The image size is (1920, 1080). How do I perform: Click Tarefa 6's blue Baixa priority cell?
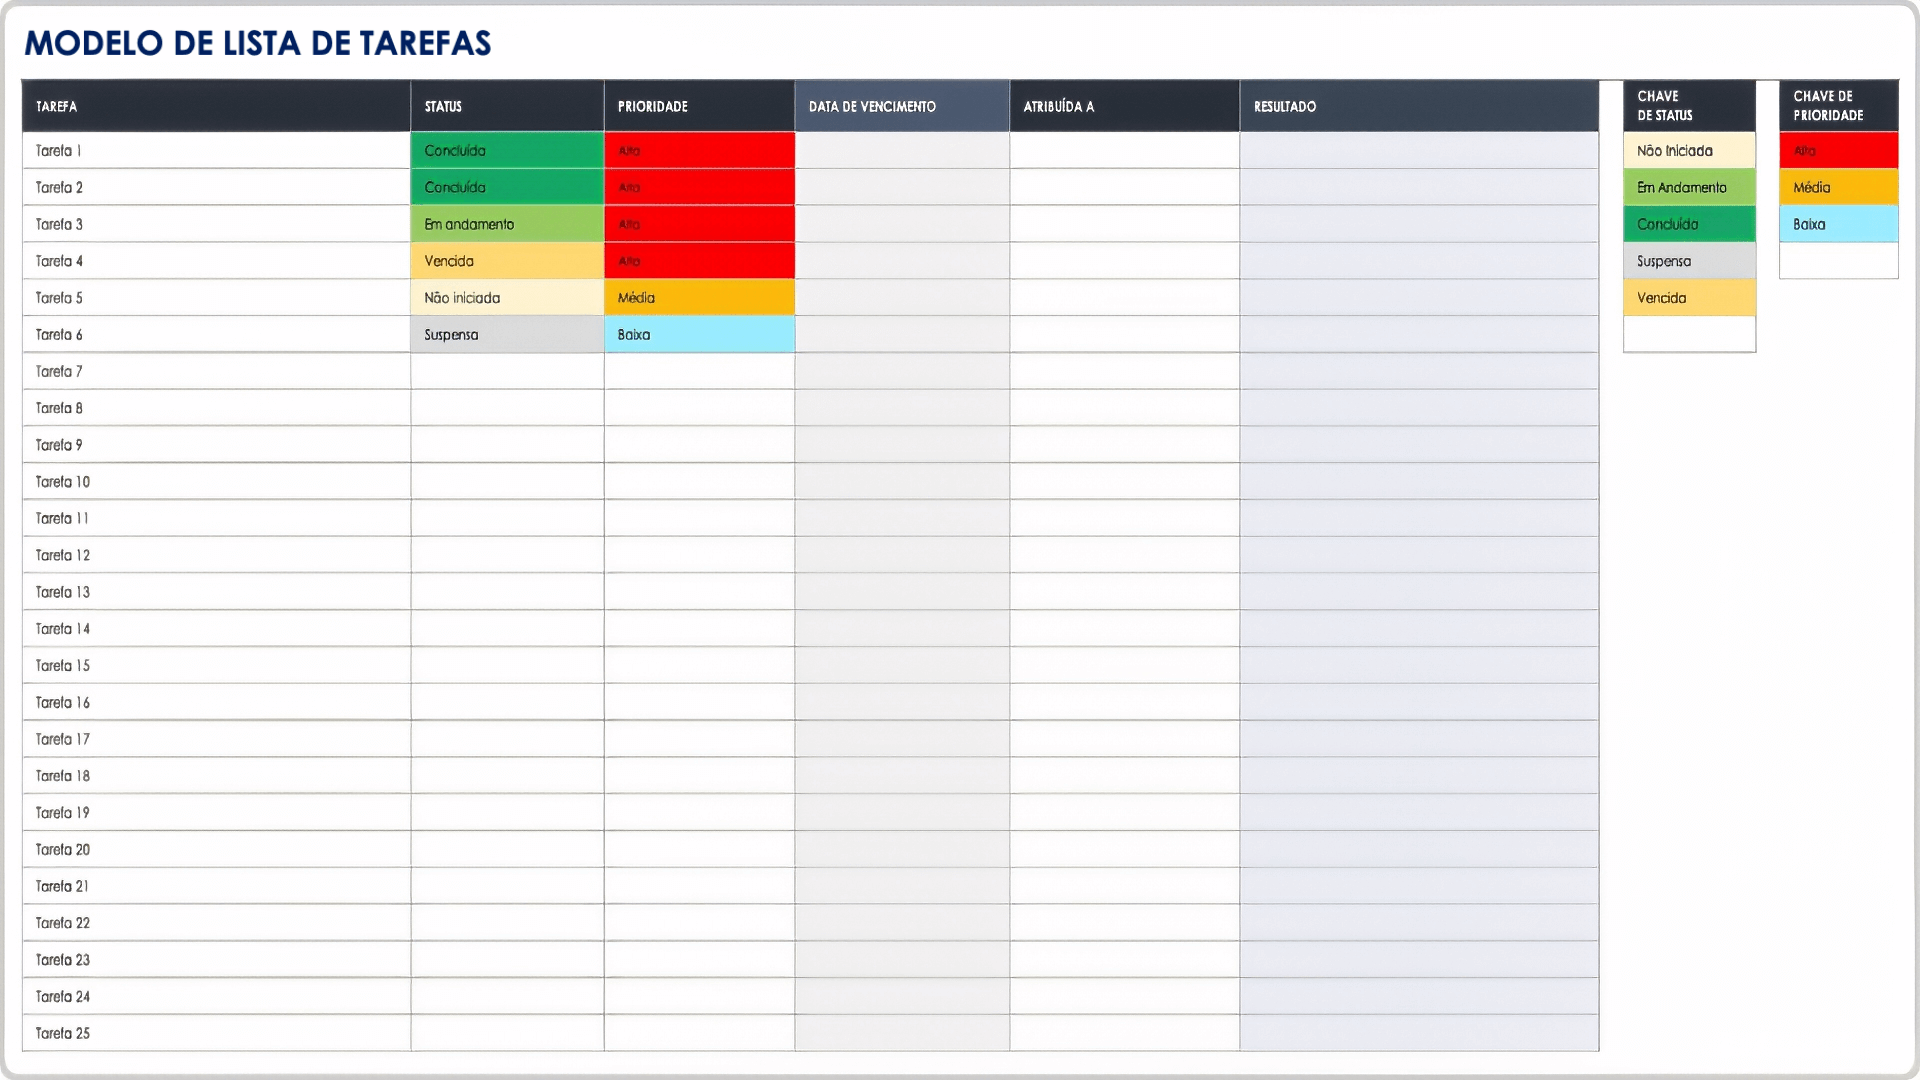(x=699, y=334)
